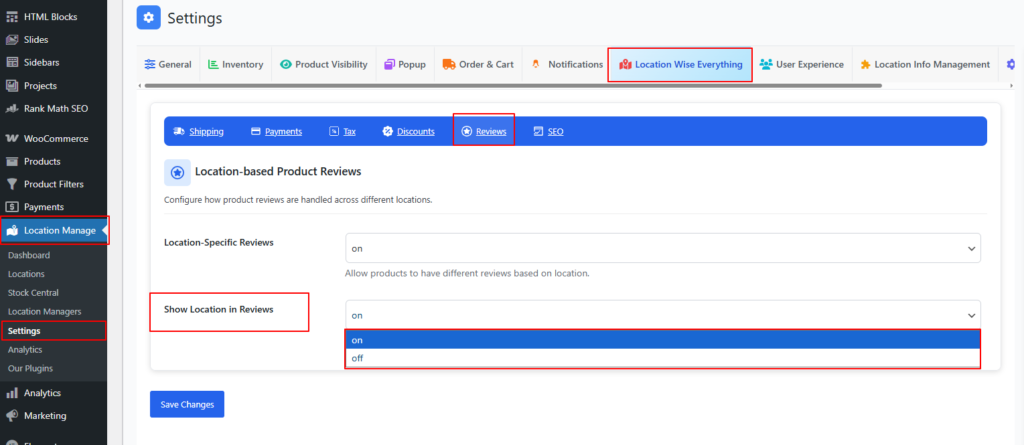The width and height of the screenshot is (1024, 445).
Task: Click the WooCommerce icon in sidebar
Action: 12,139
